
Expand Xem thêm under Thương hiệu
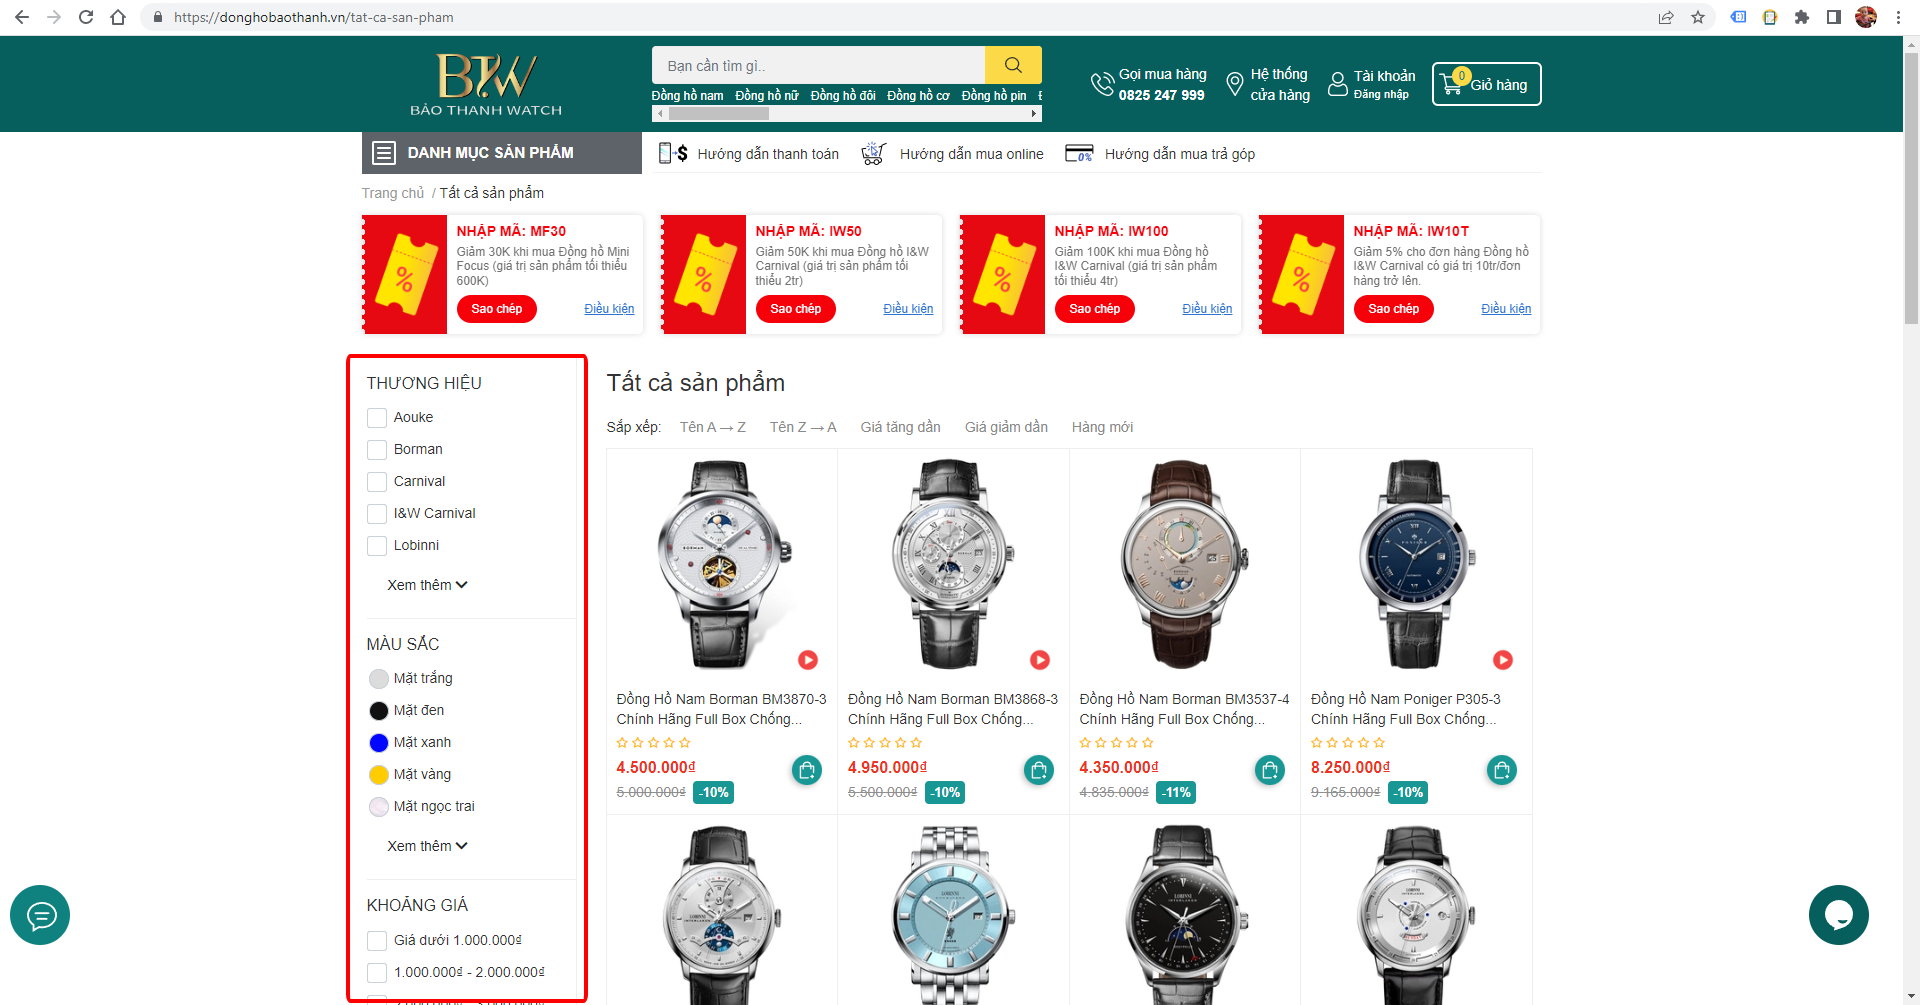[427, 585]
